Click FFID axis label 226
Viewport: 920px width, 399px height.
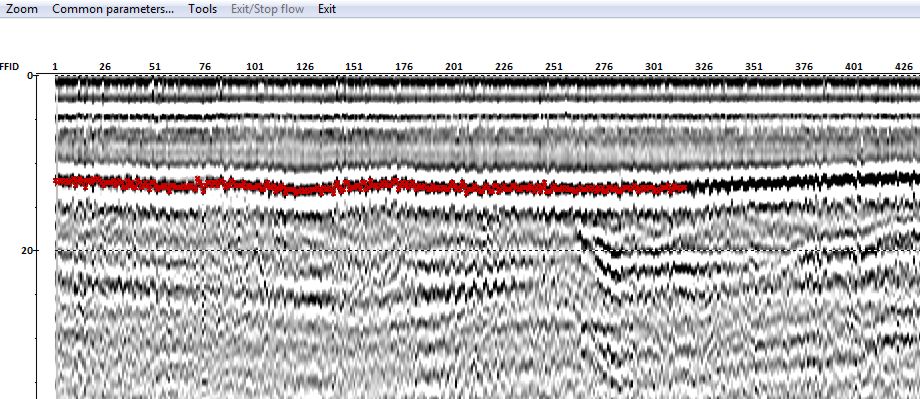[x=504, y=67]
